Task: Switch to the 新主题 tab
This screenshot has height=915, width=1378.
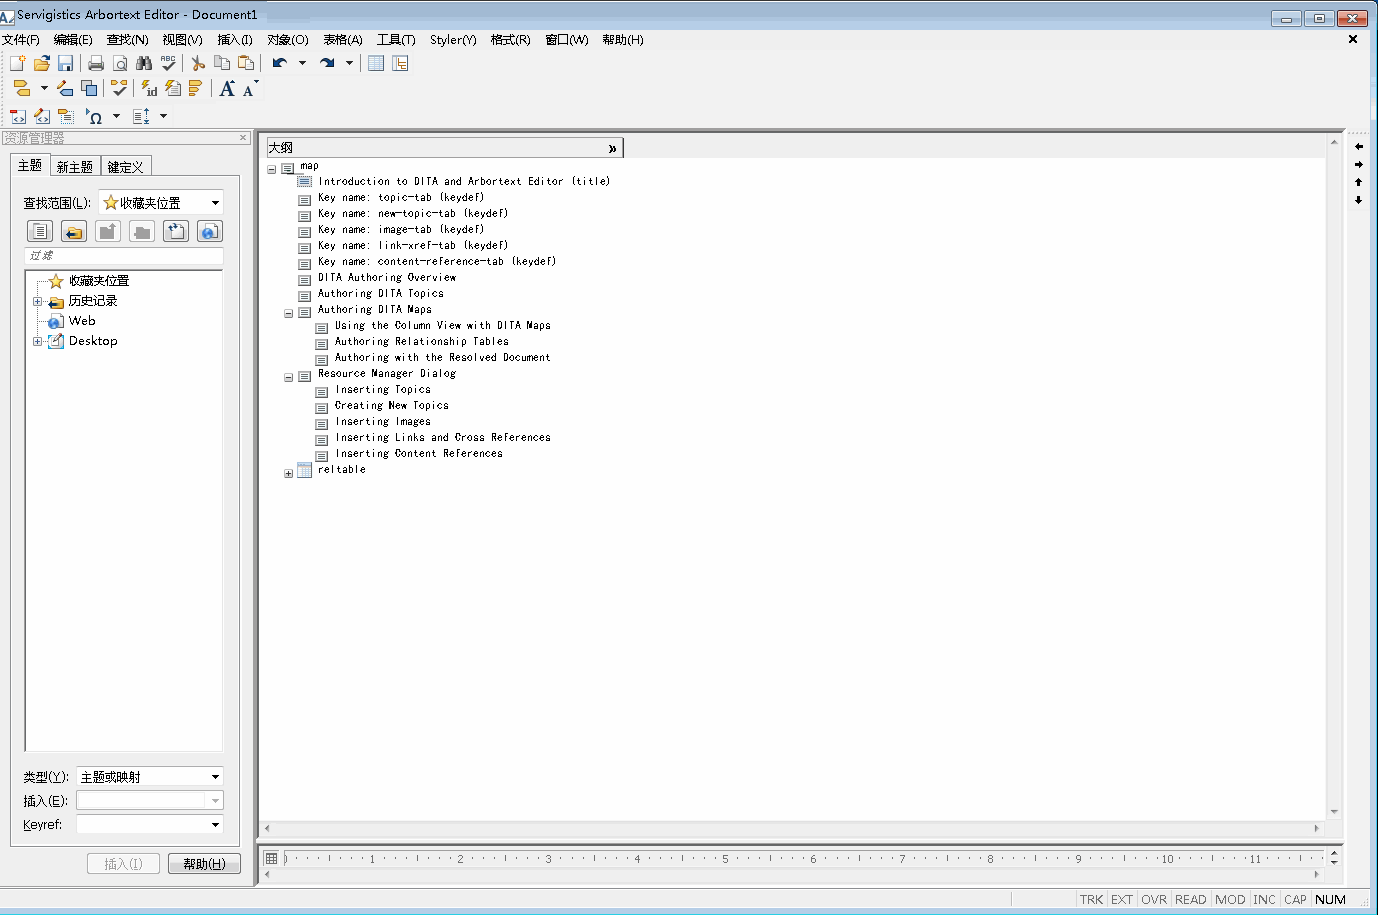Action: coord(75,167)
